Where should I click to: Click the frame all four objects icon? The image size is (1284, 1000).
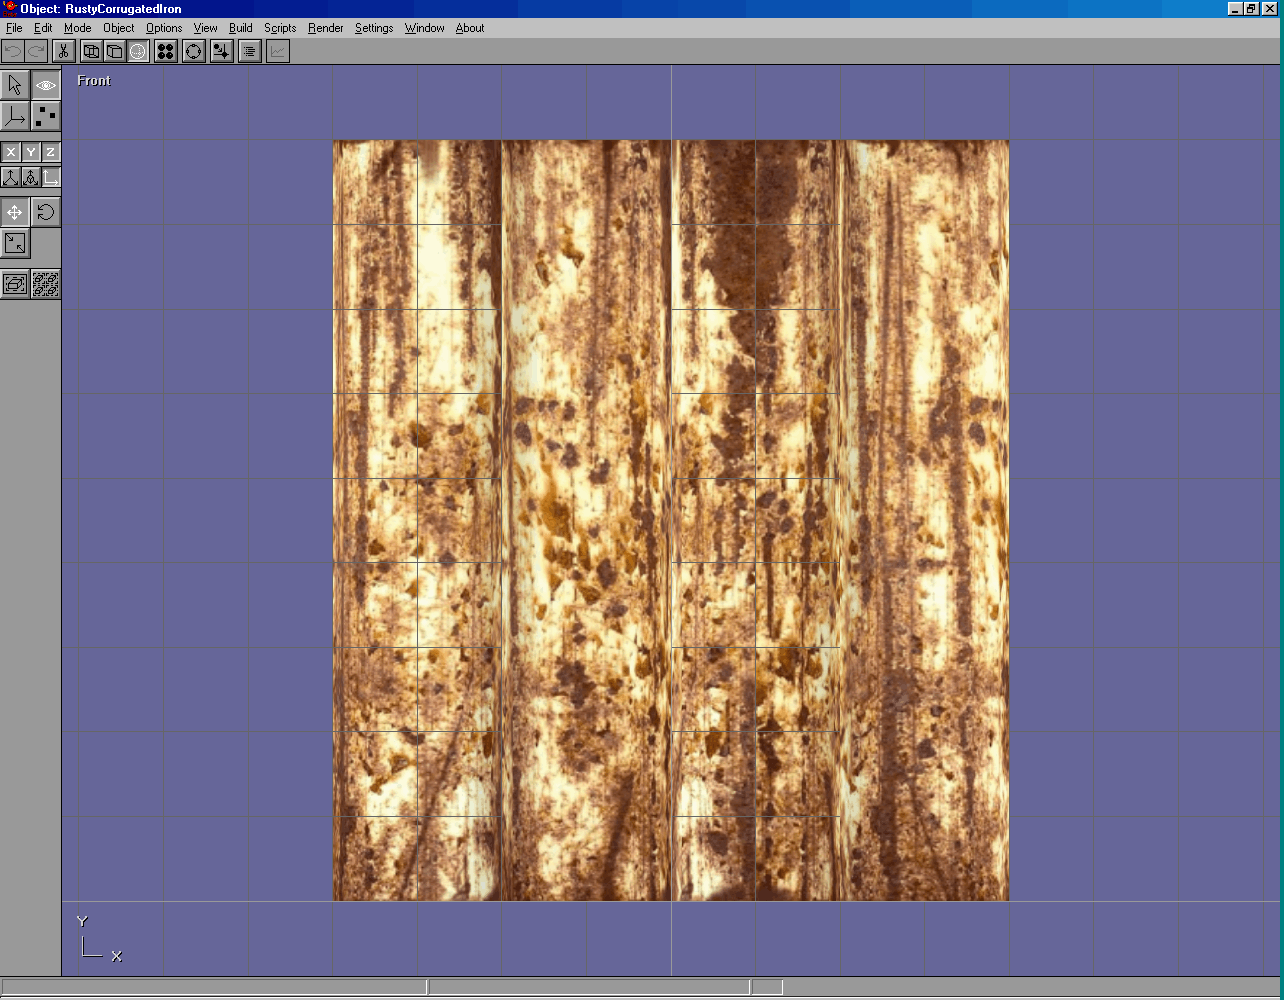pyautogui.click(x=46, y=284)
